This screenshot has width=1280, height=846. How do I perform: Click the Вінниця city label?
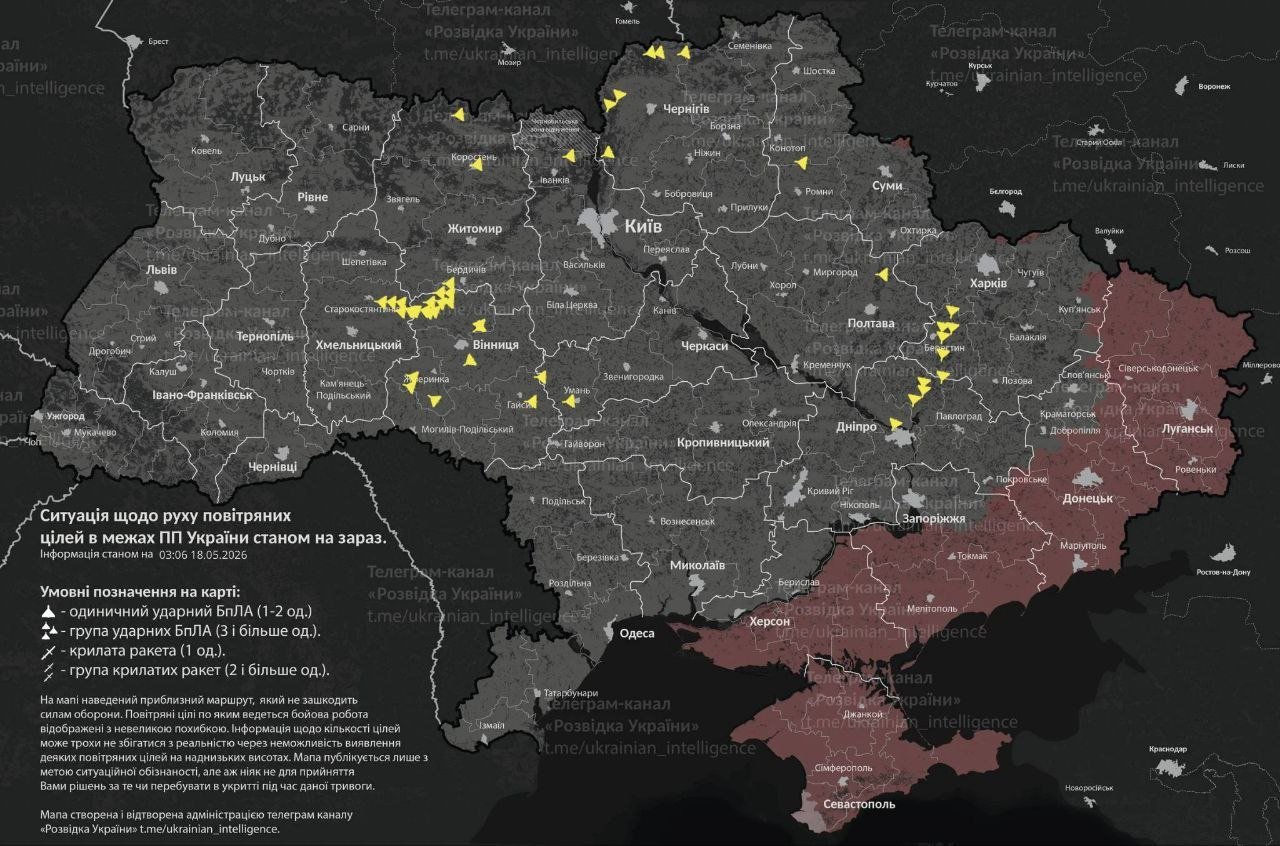(495, 344)
